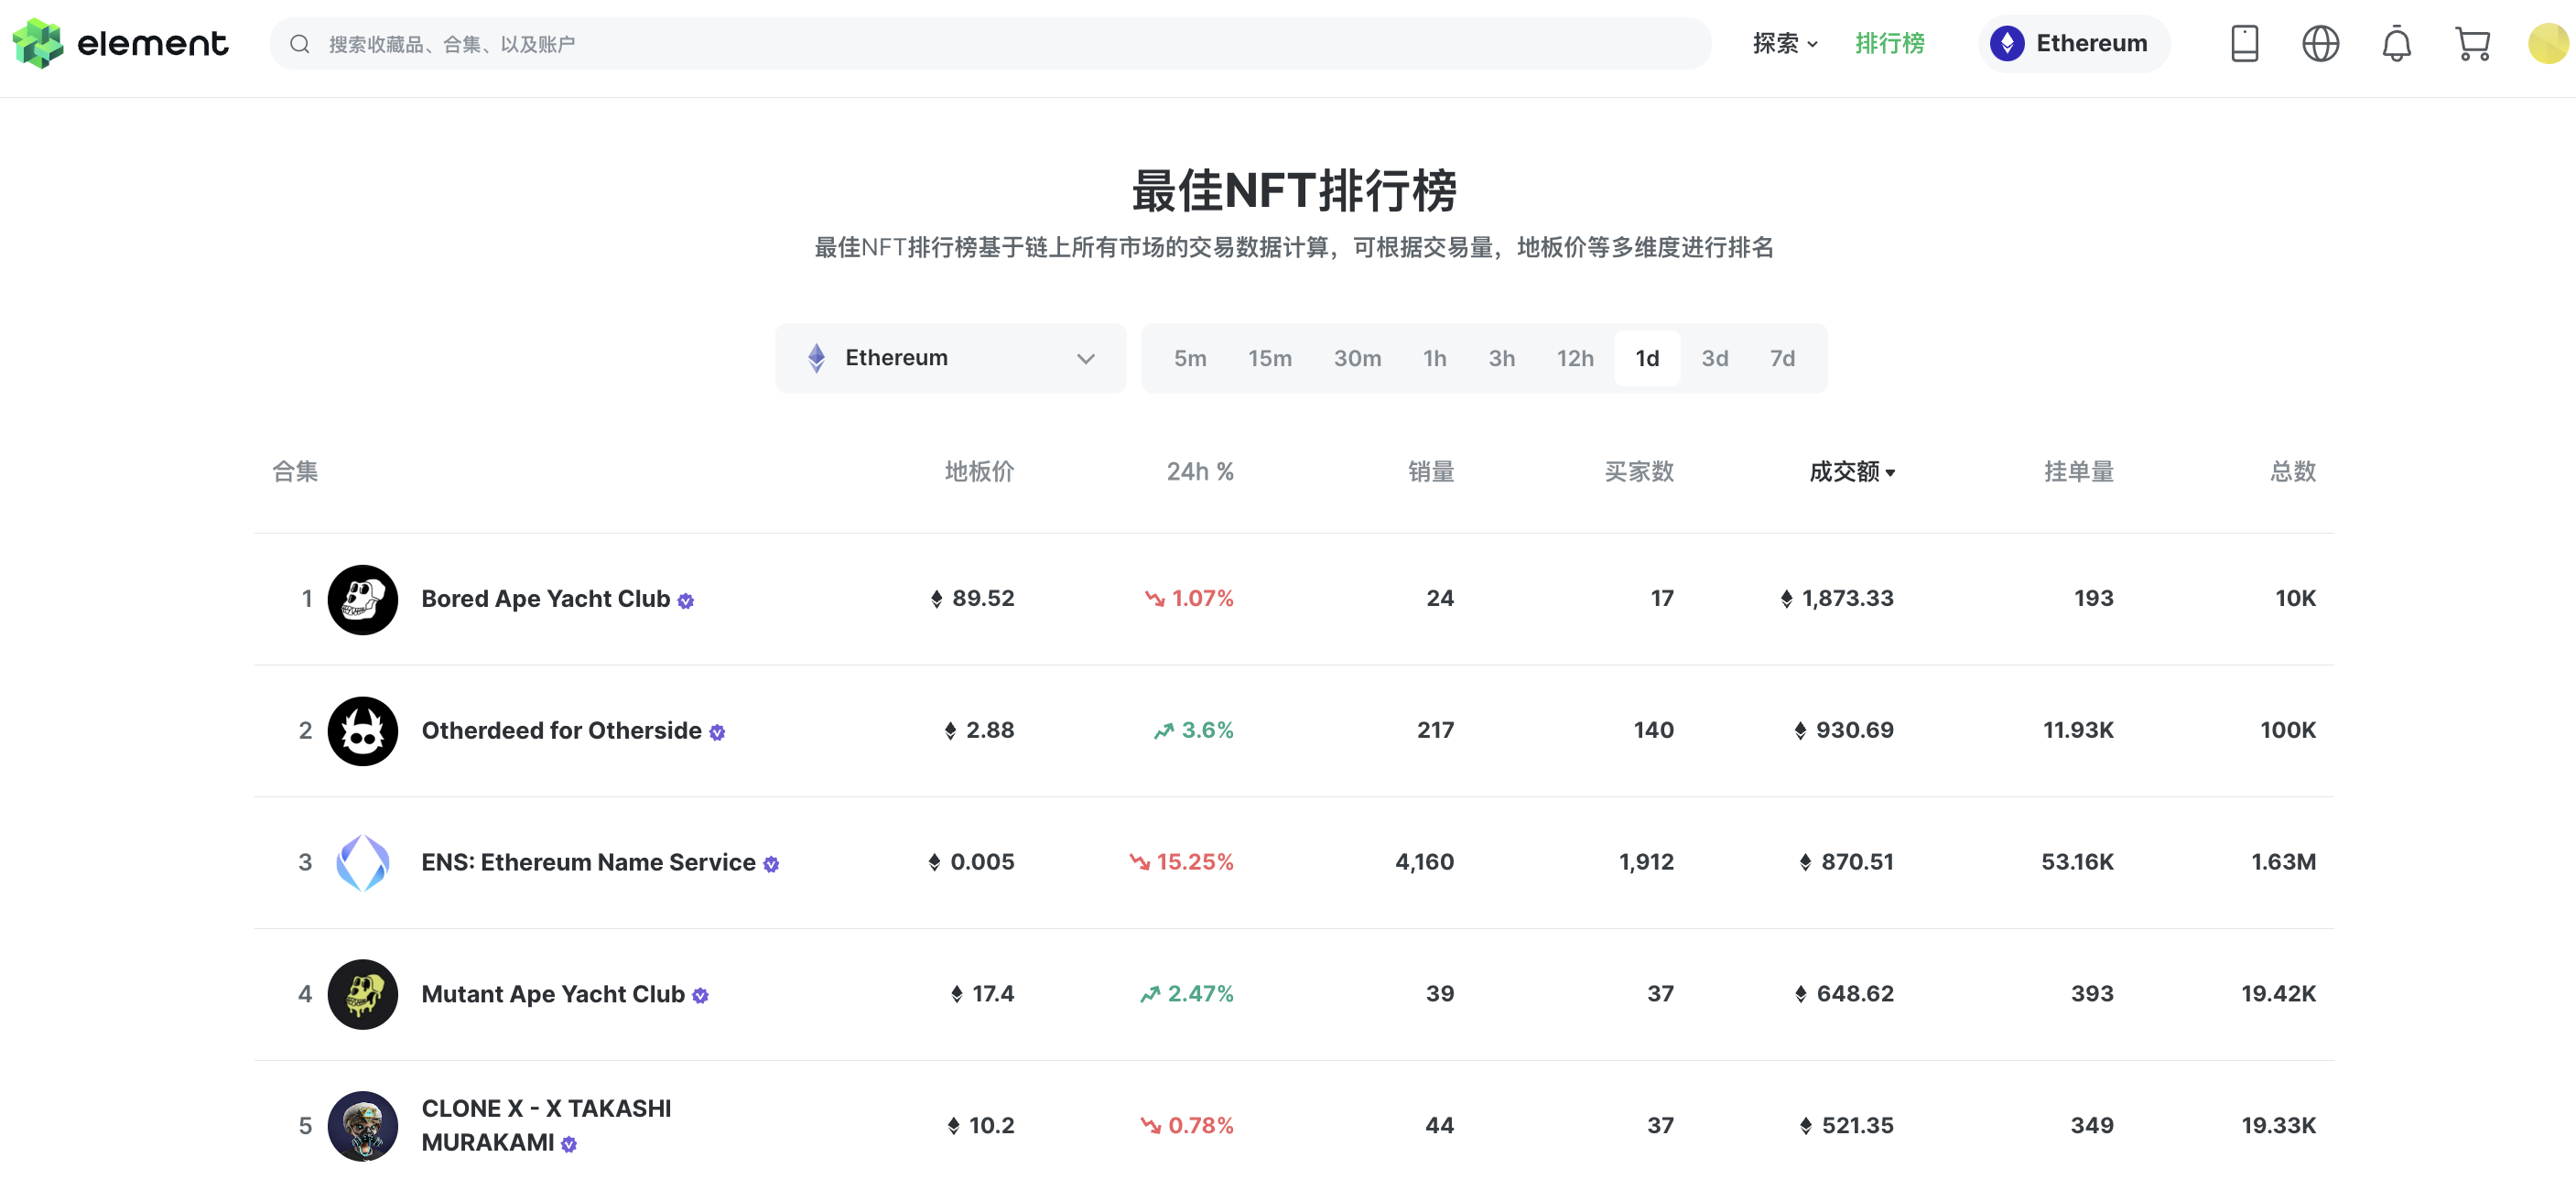Click the 合集 collection column header
This screenshot has width=2576, height=1190.
click(x=295, y=471)
